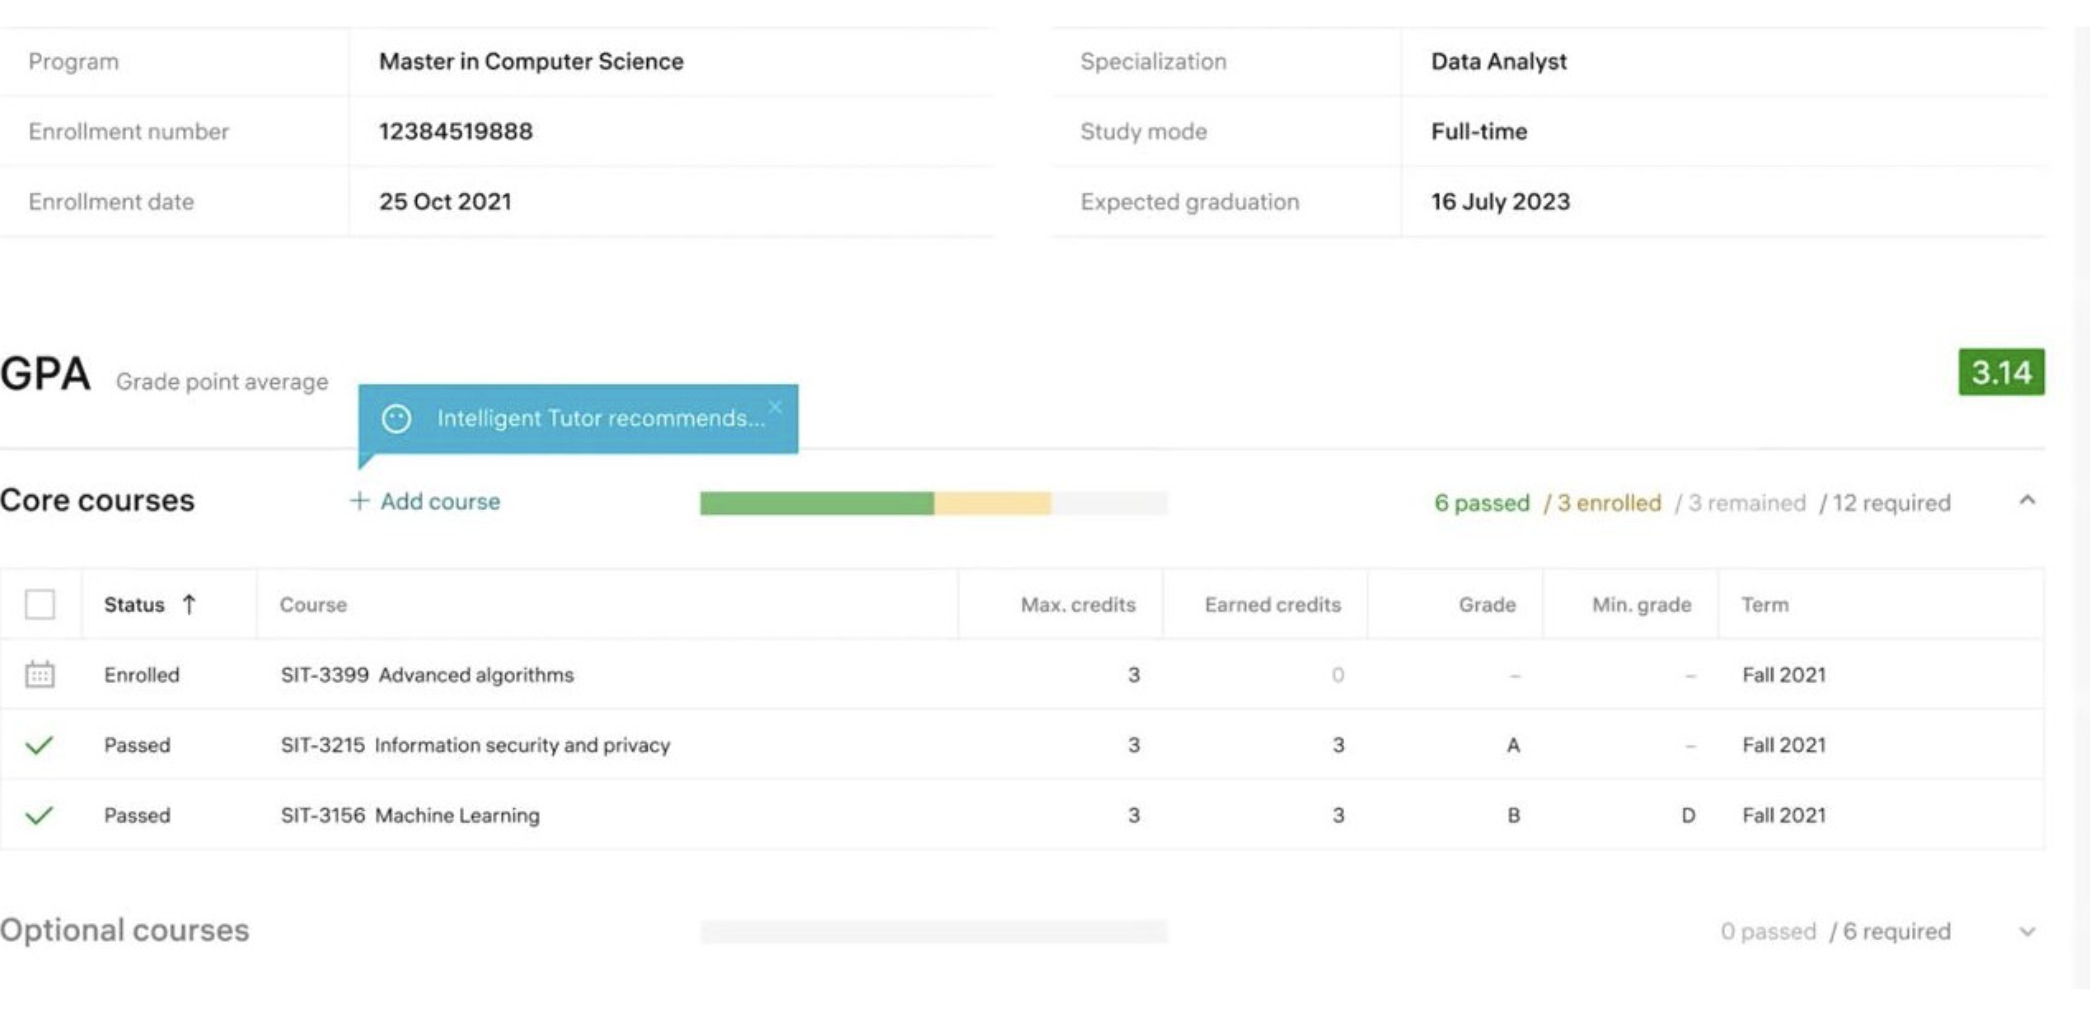Image resolution: width=2090 pixels, height=1024 pixels.
Task: Click the Add course link
Action: pos(439,501)
